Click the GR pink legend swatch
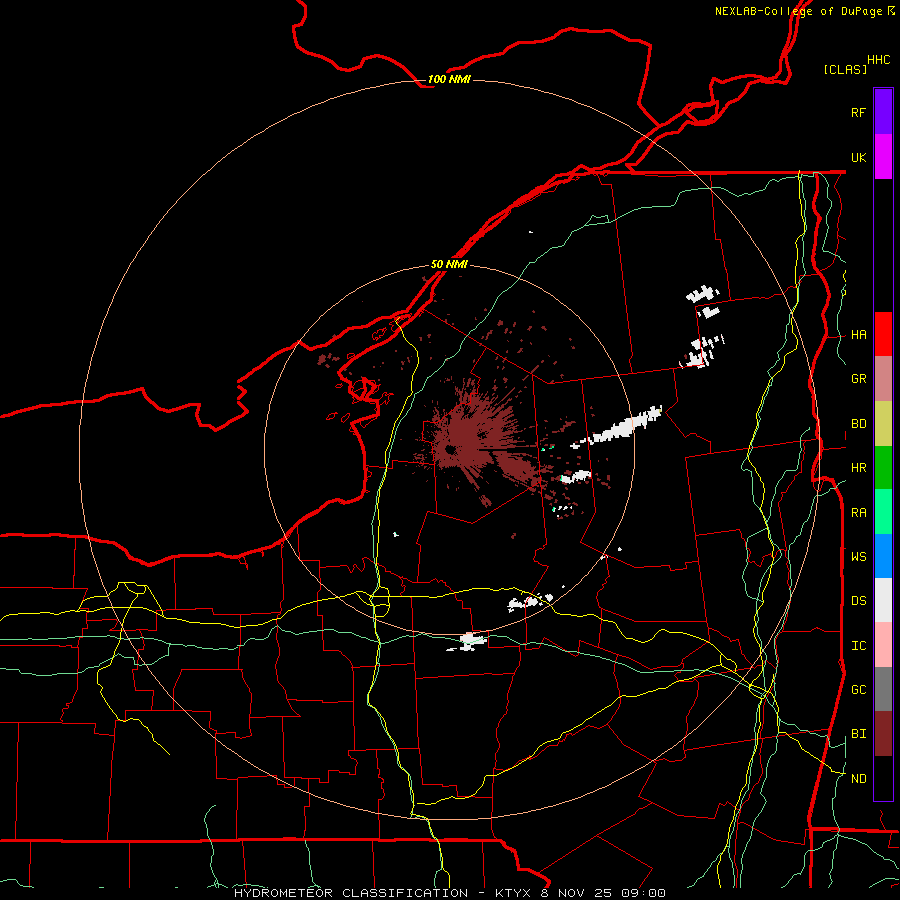The image size is (900, 900). tap(883, 379)
